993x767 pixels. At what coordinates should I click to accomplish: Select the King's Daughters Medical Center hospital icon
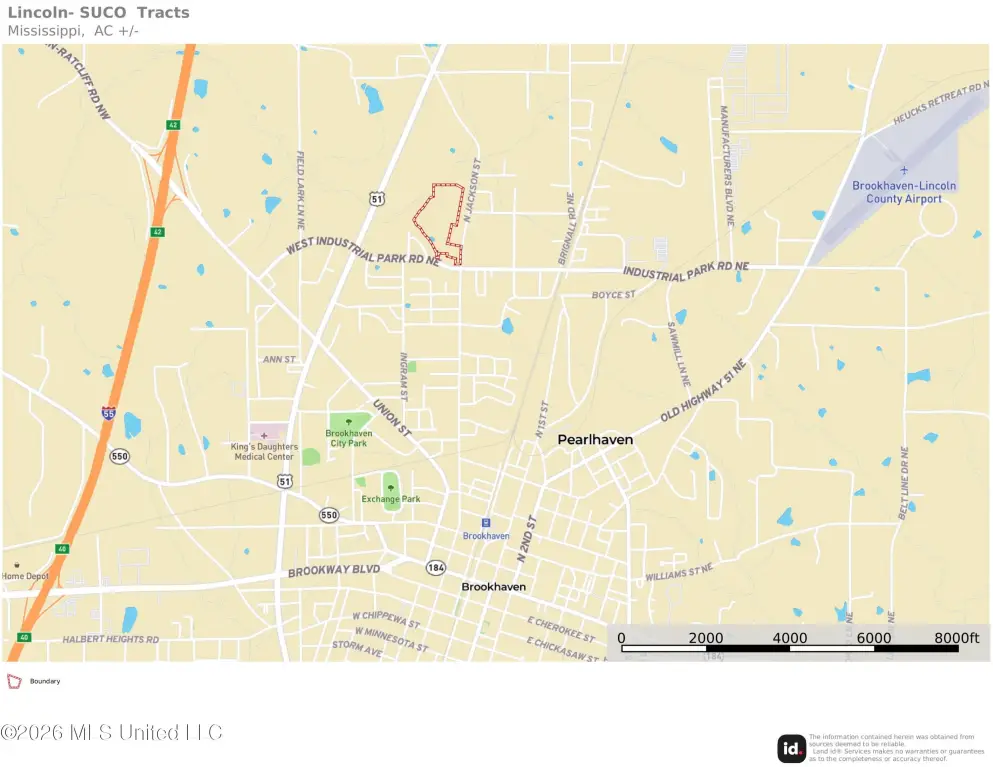(264, 436)
